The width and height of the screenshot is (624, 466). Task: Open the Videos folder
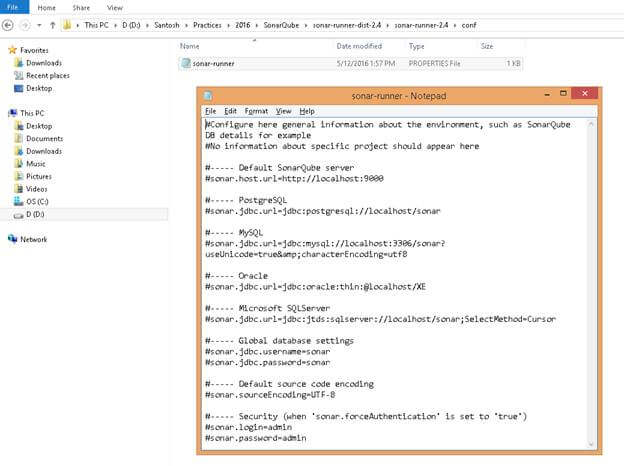37,189
